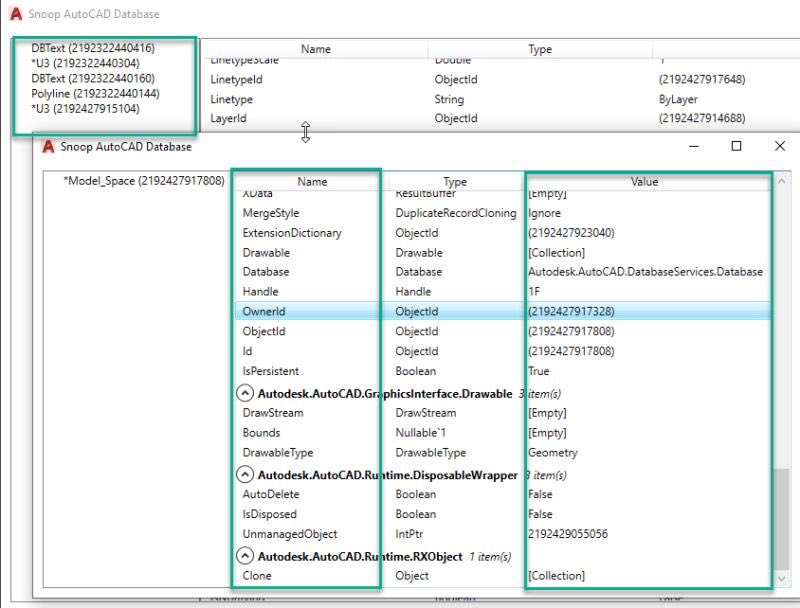Select the IsDisposed property row

(503, 514)
